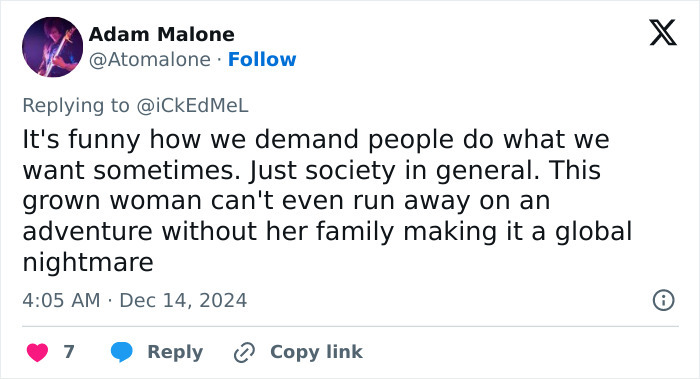Click the like count number 7
The height and width of the screenshot is (379, 700).
tap(69, 352)
